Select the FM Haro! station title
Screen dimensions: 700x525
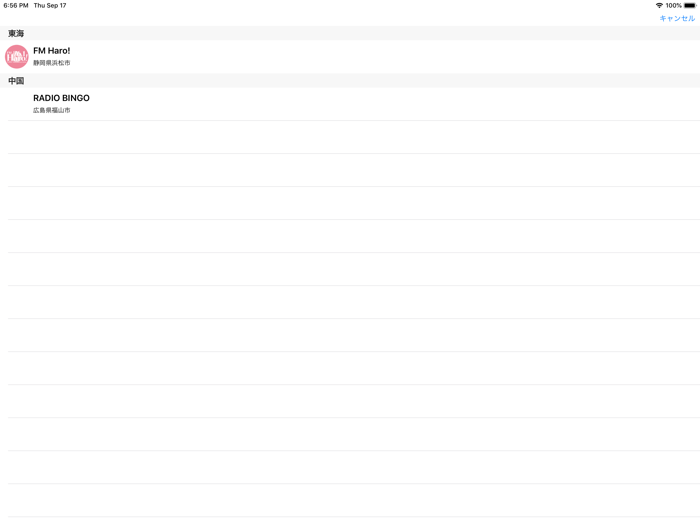52,51
